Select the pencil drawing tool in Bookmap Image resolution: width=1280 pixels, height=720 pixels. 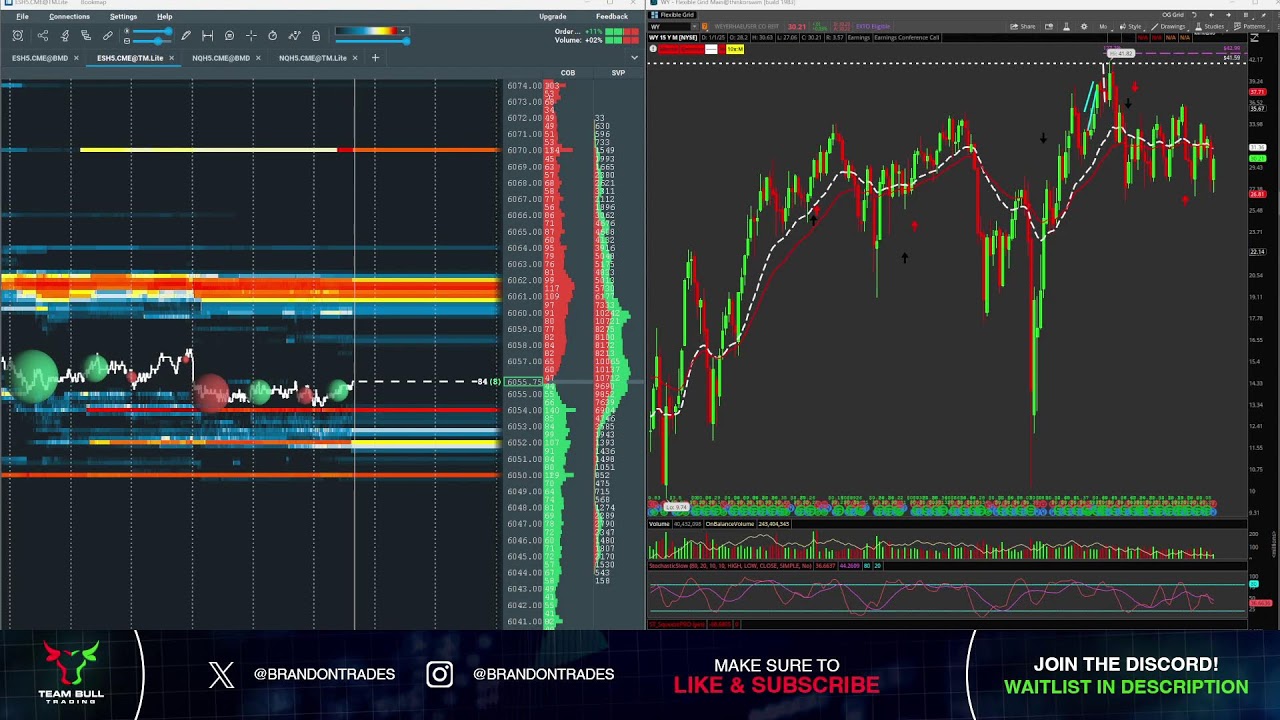[x=185, y=36]
